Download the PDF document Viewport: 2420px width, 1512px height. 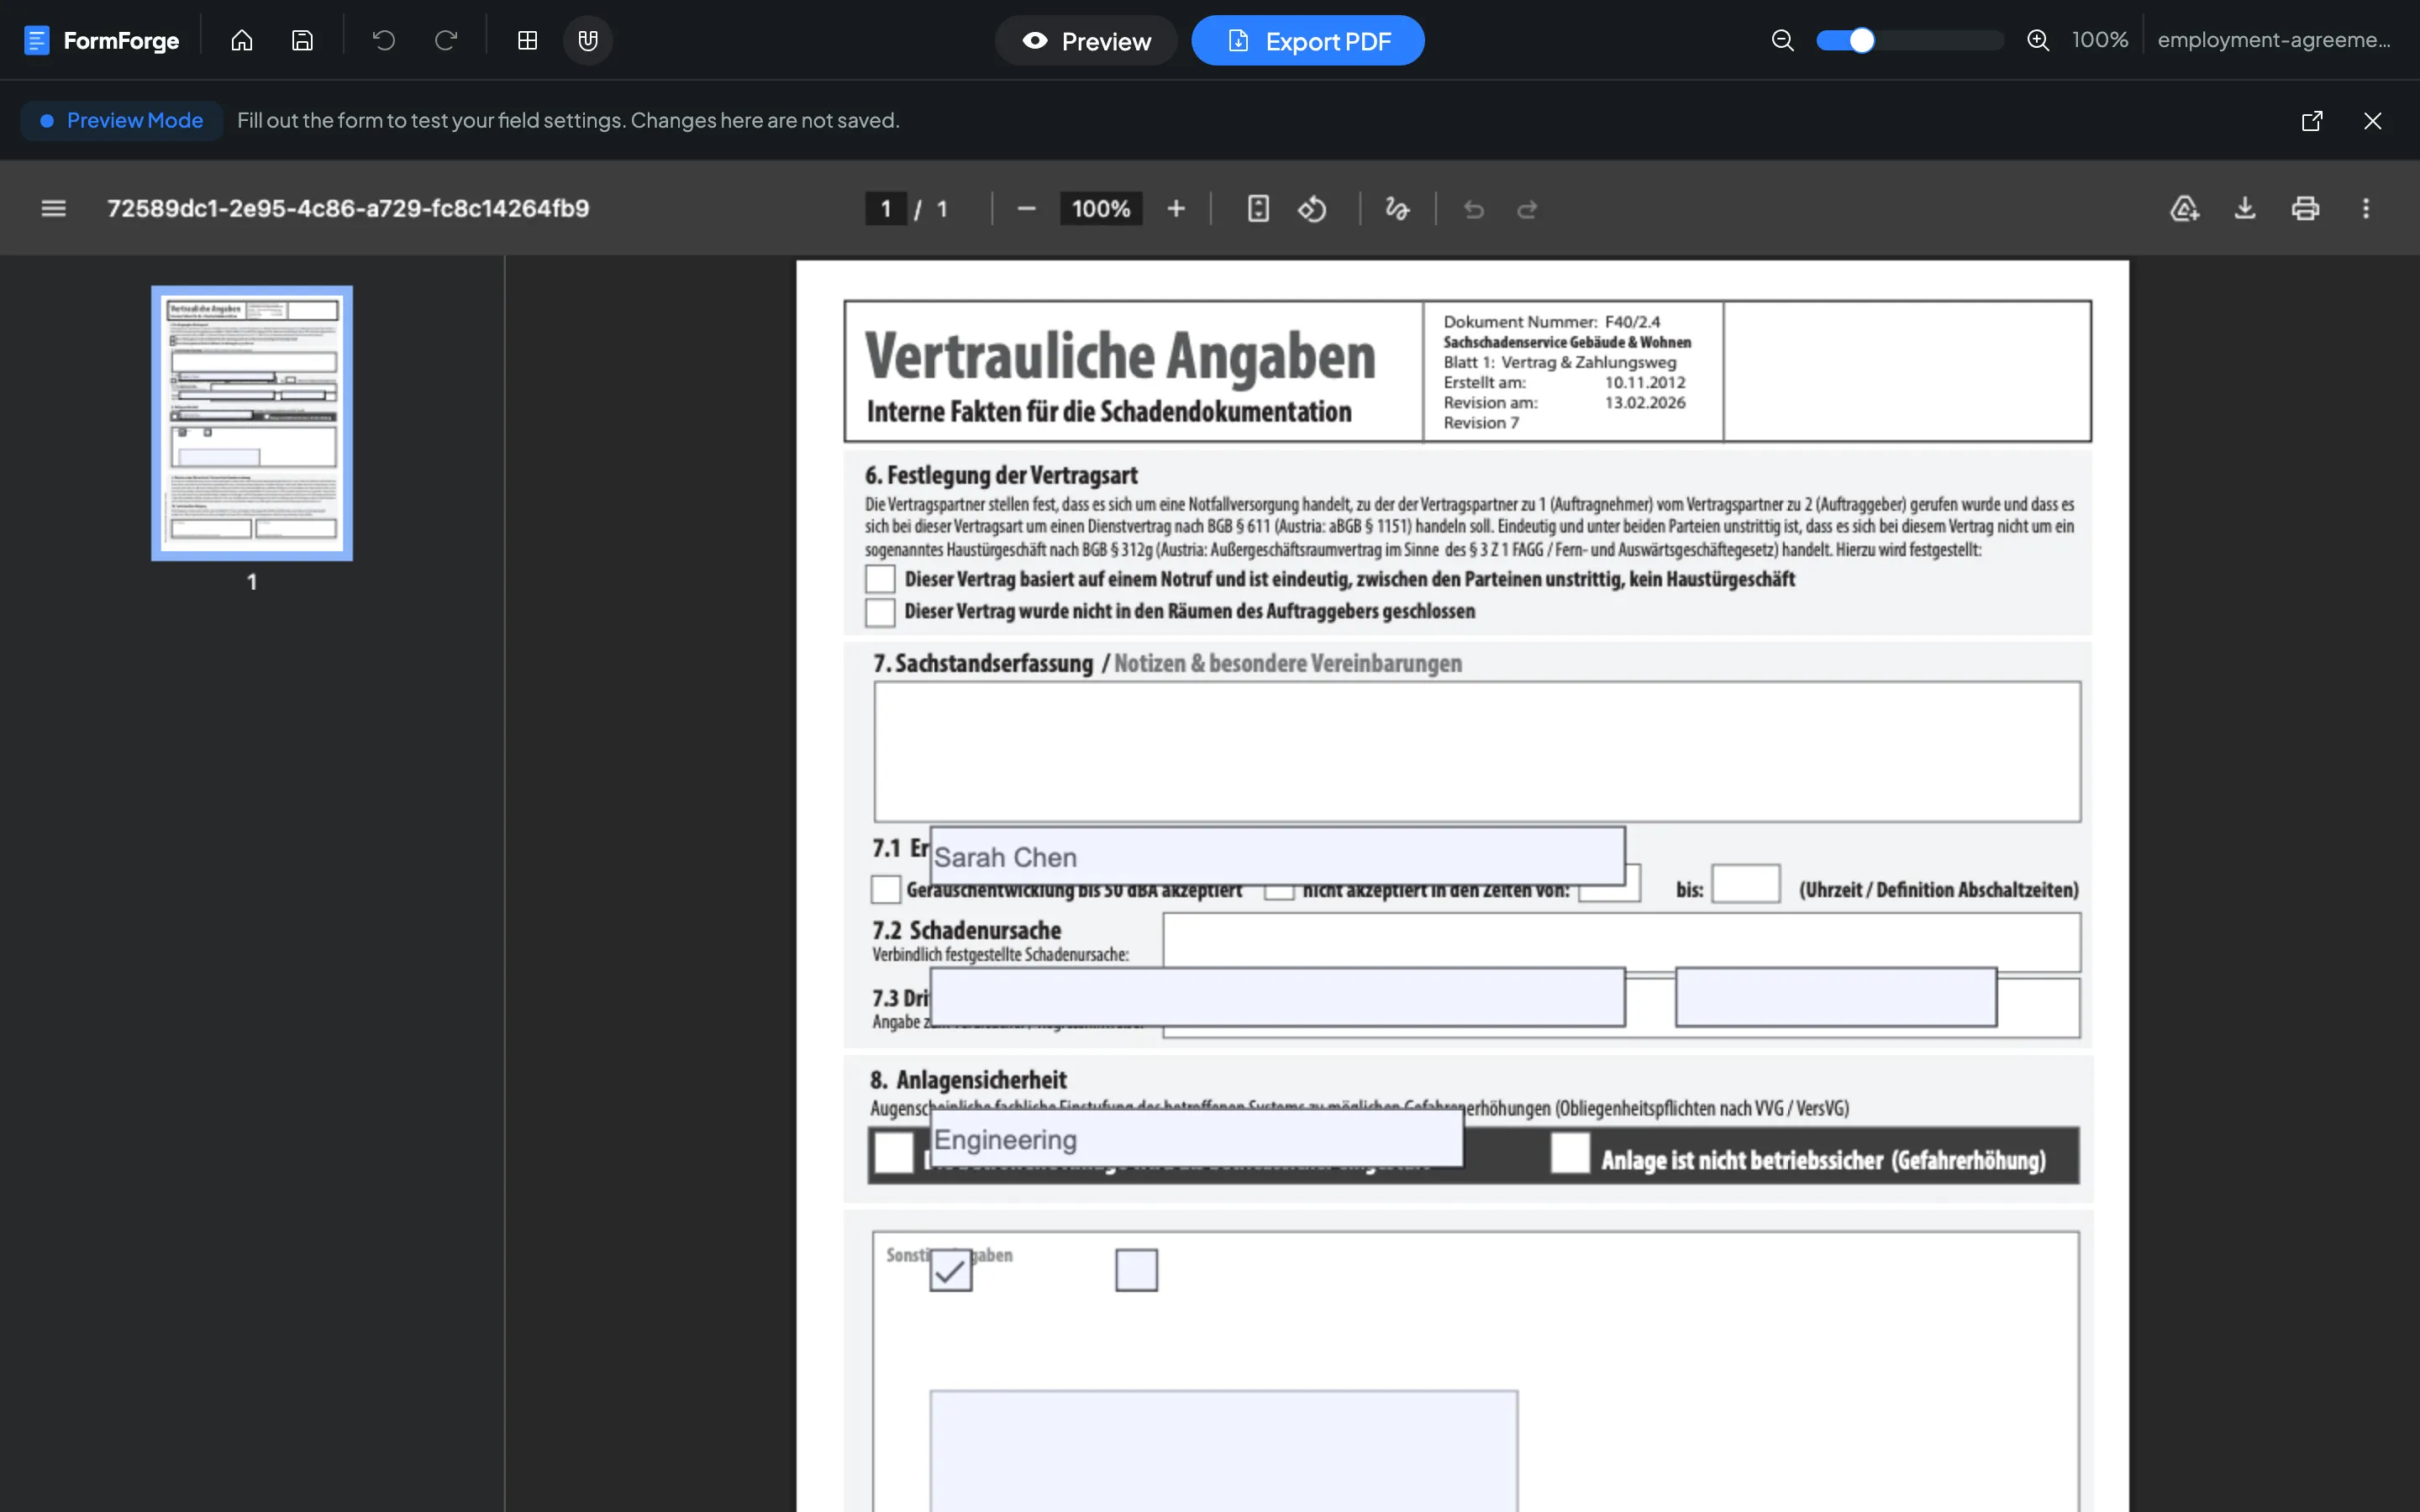click(2245, 208)
